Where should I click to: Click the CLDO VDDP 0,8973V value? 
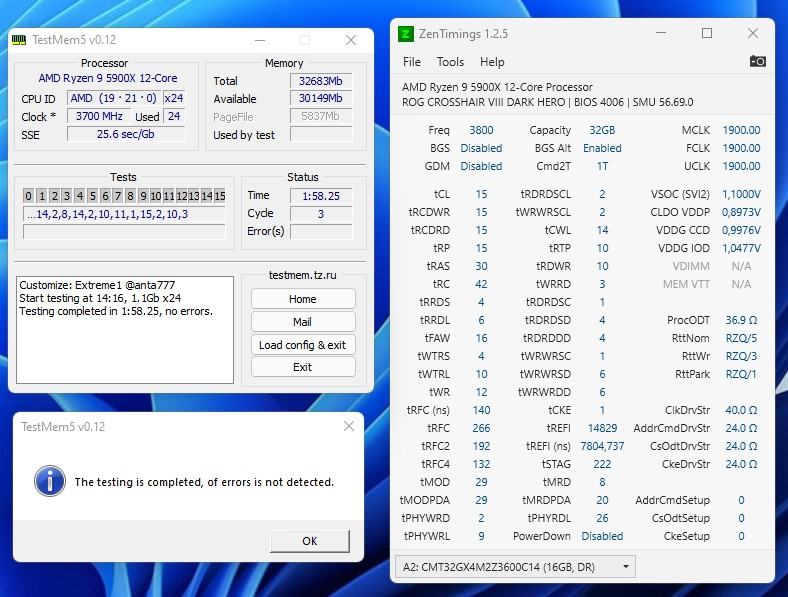741,212
